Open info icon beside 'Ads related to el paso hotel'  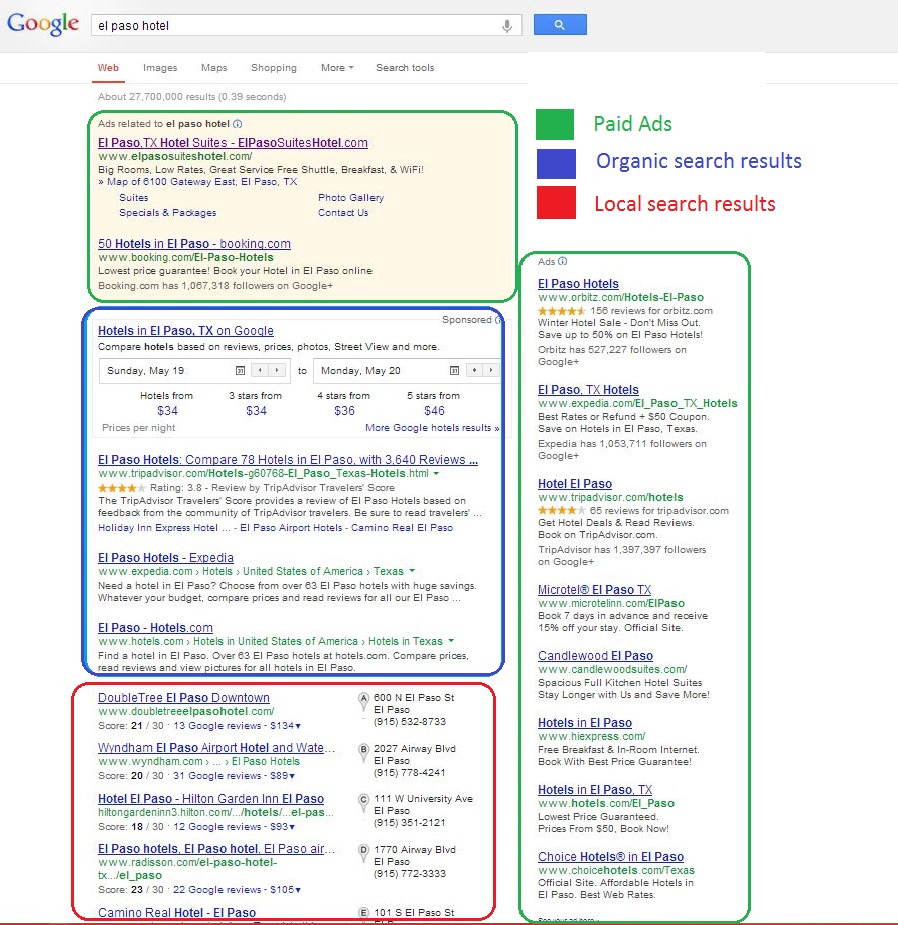click(x=238, y=124)
